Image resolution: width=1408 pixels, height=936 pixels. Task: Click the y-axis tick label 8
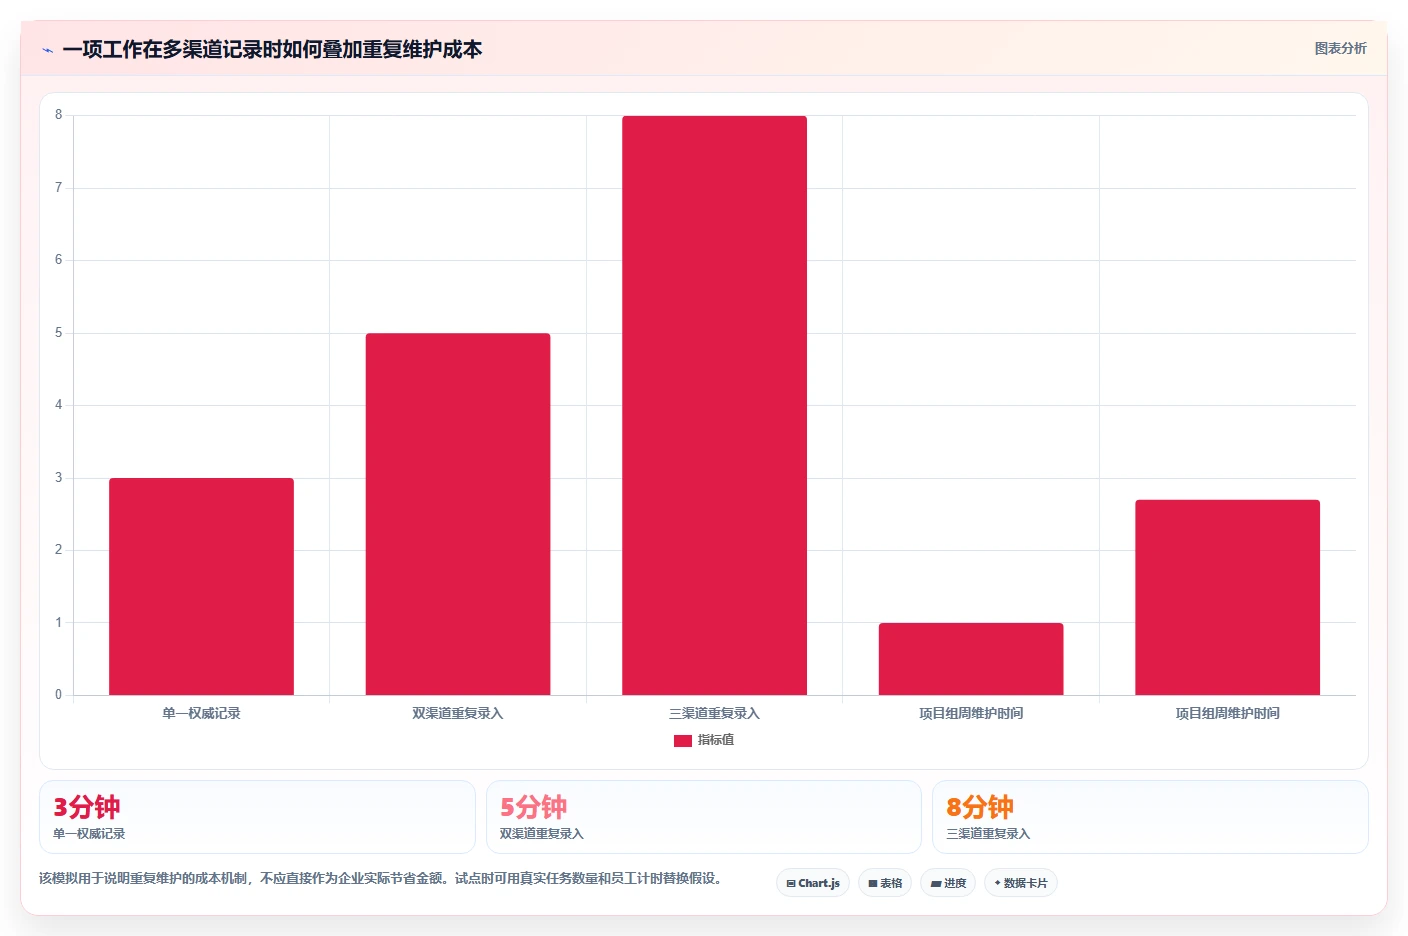pos(58,115)
